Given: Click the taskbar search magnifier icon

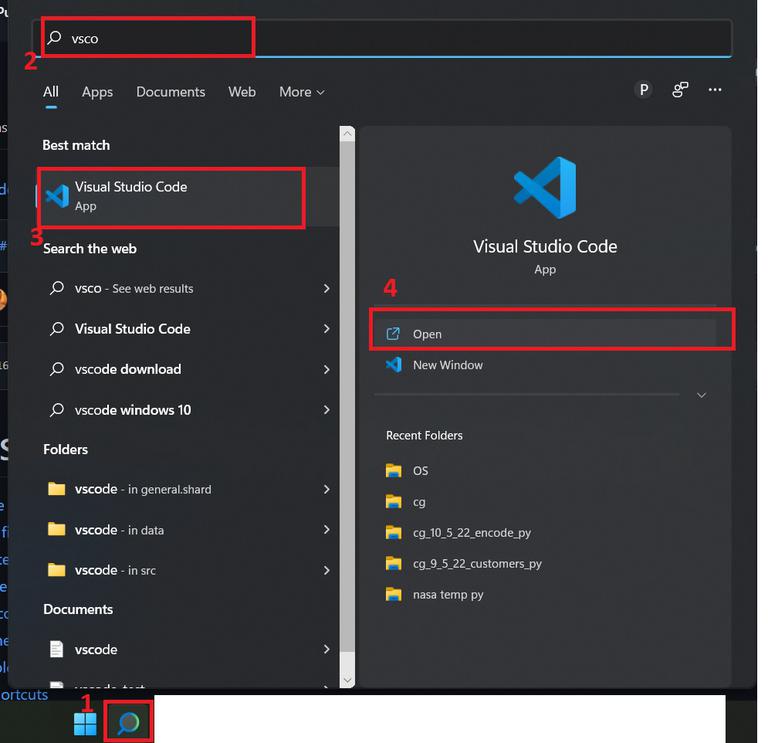Looking at the screenshot, I should [129, 723].
